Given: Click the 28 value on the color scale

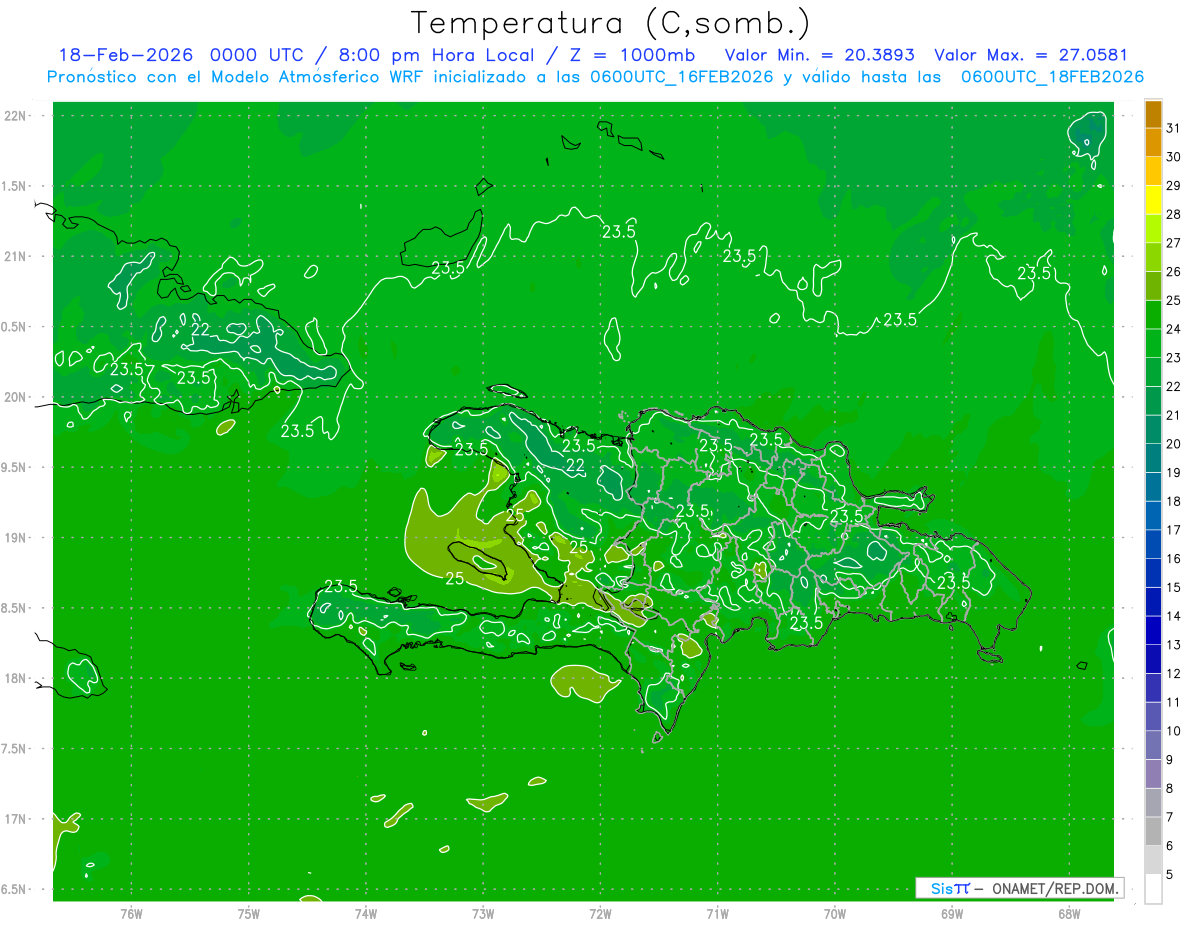Looking at the screenshot, I should click(1174, 214).
